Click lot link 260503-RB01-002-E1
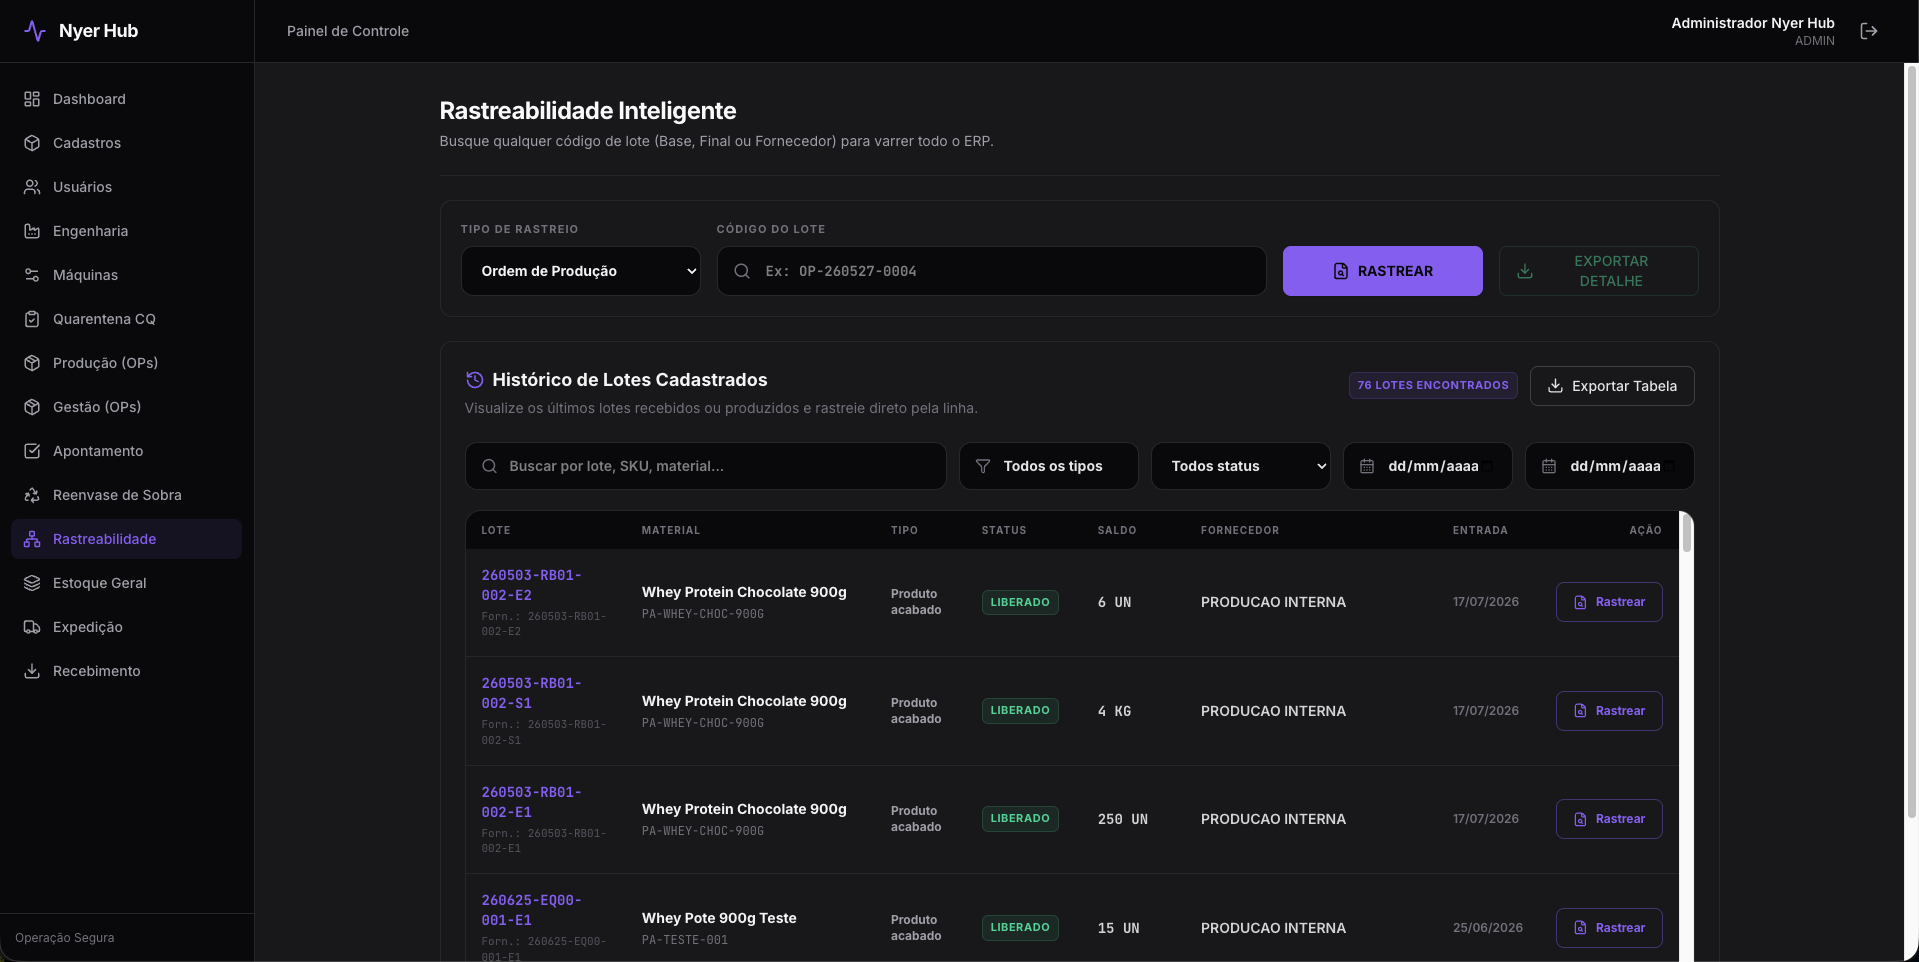This screenshot has height=962, width=1919. pos(531,802)
